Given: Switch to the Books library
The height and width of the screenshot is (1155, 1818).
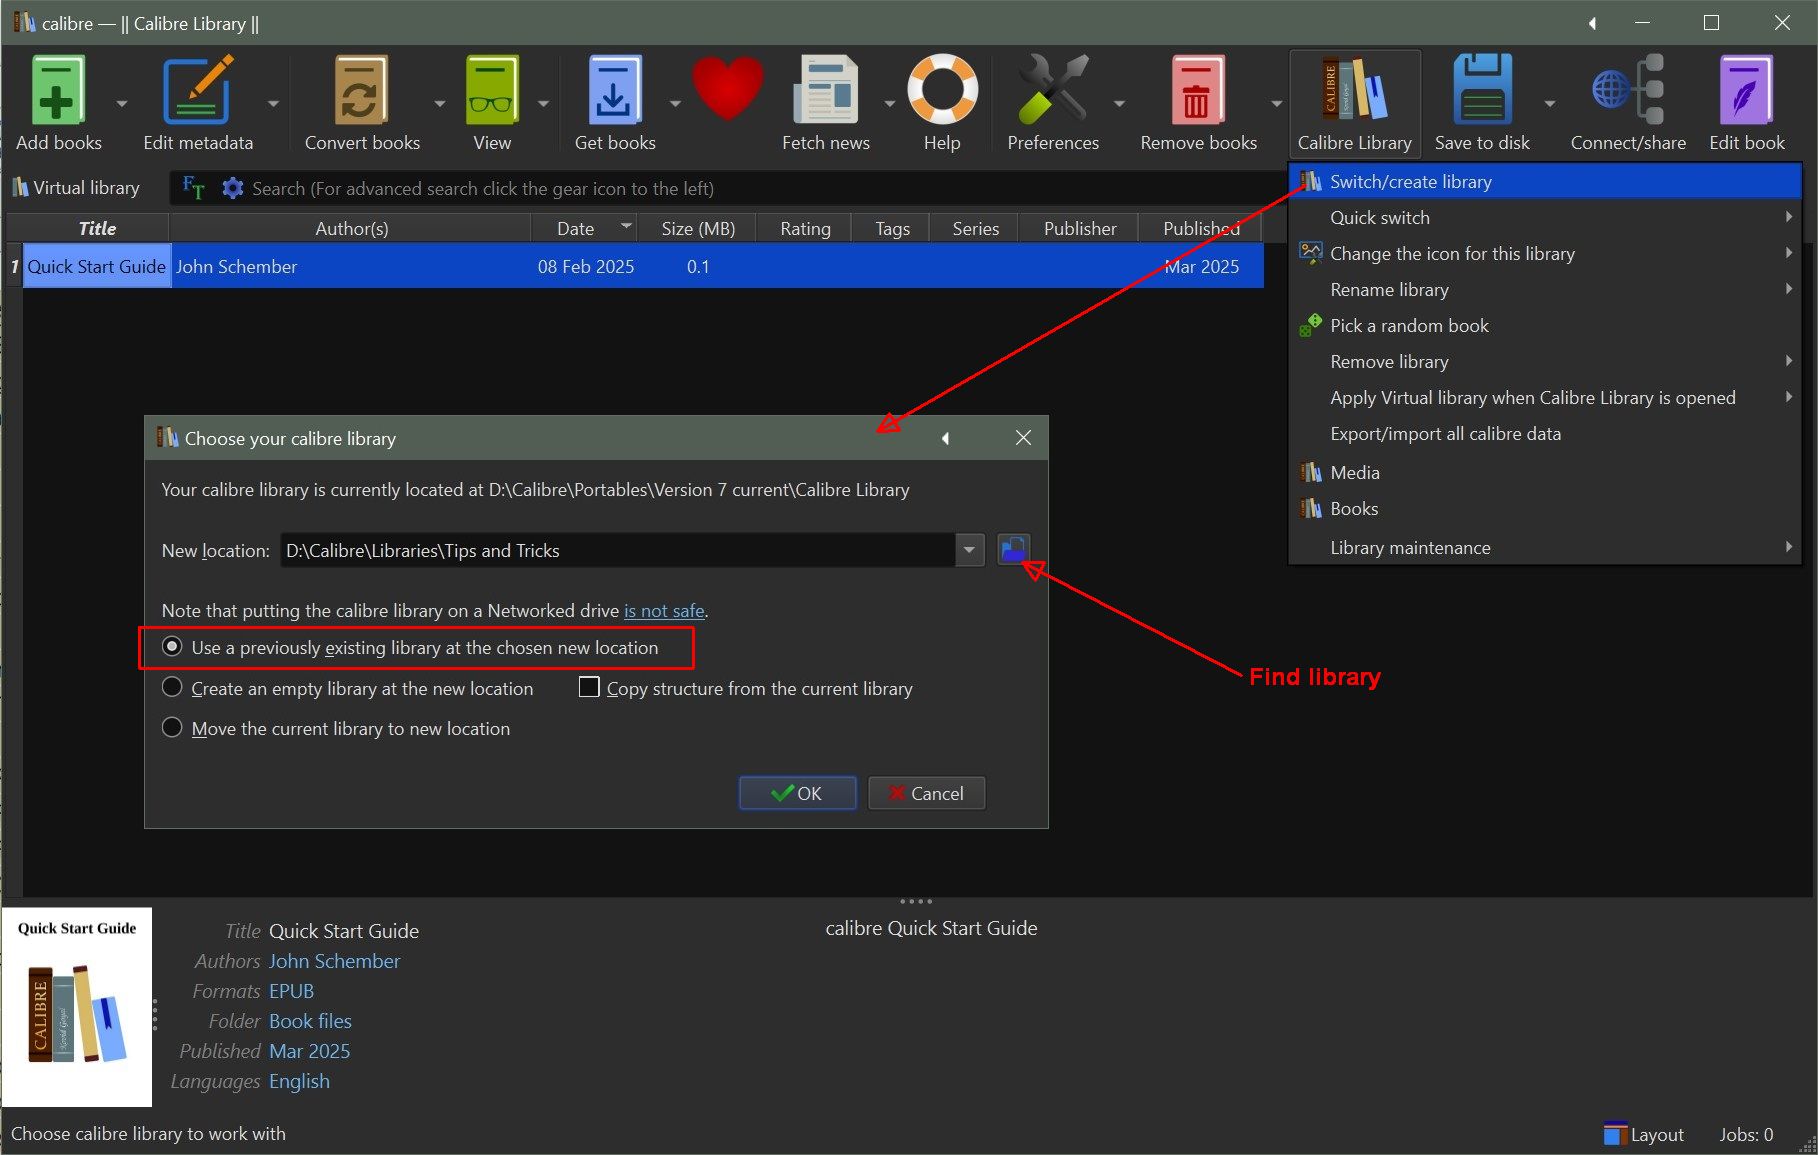Looking at the screenshot, I should click(x=1545, y=508).
